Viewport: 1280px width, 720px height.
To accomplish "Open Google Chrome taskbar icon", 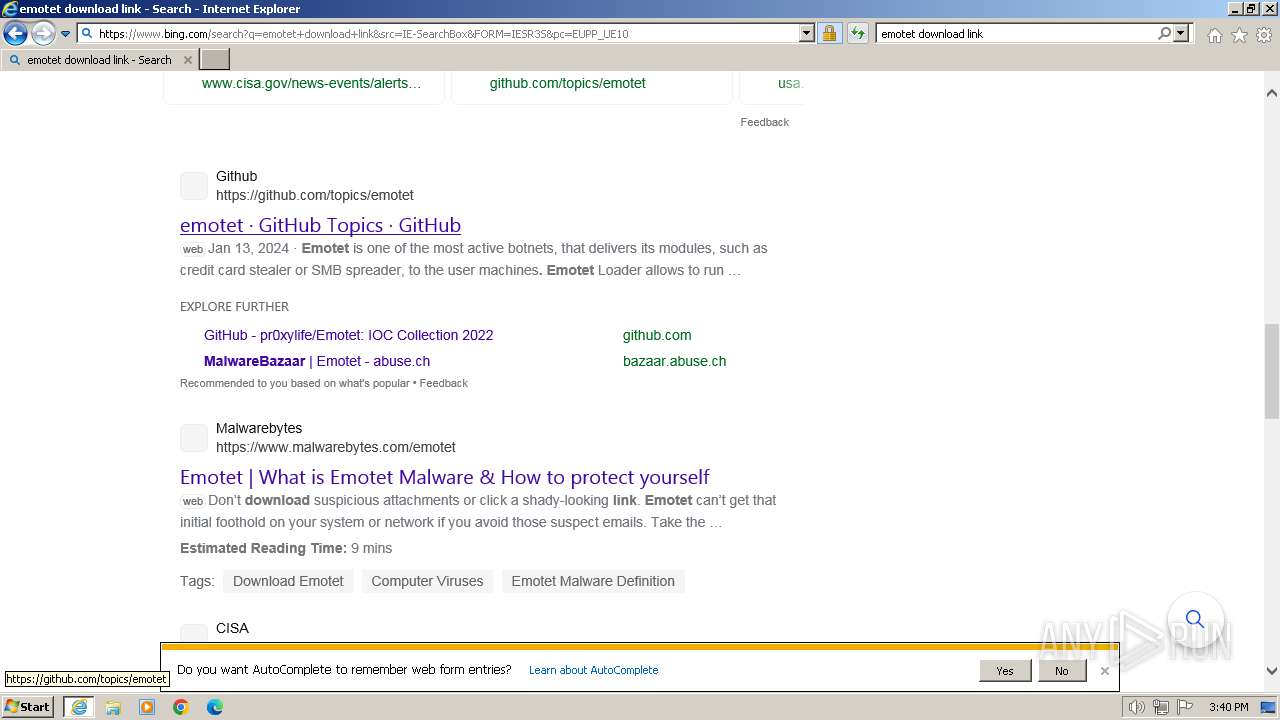I will pos(181,707).
